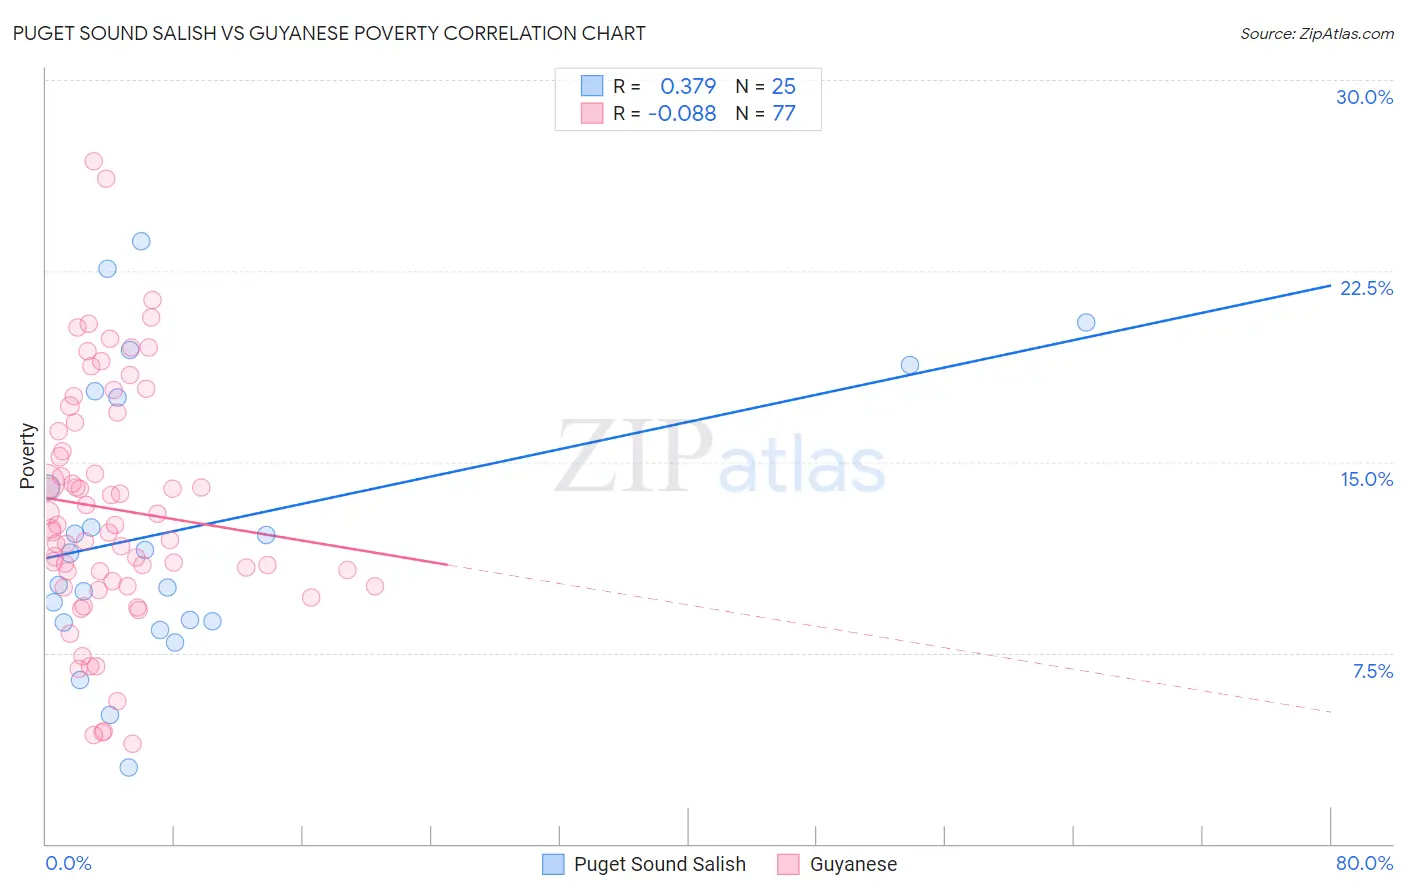Viewport: 1406px width, 892px height.
Task: Click the blue data point near 19% mid-chart
Action: click(x=910, y=365)
